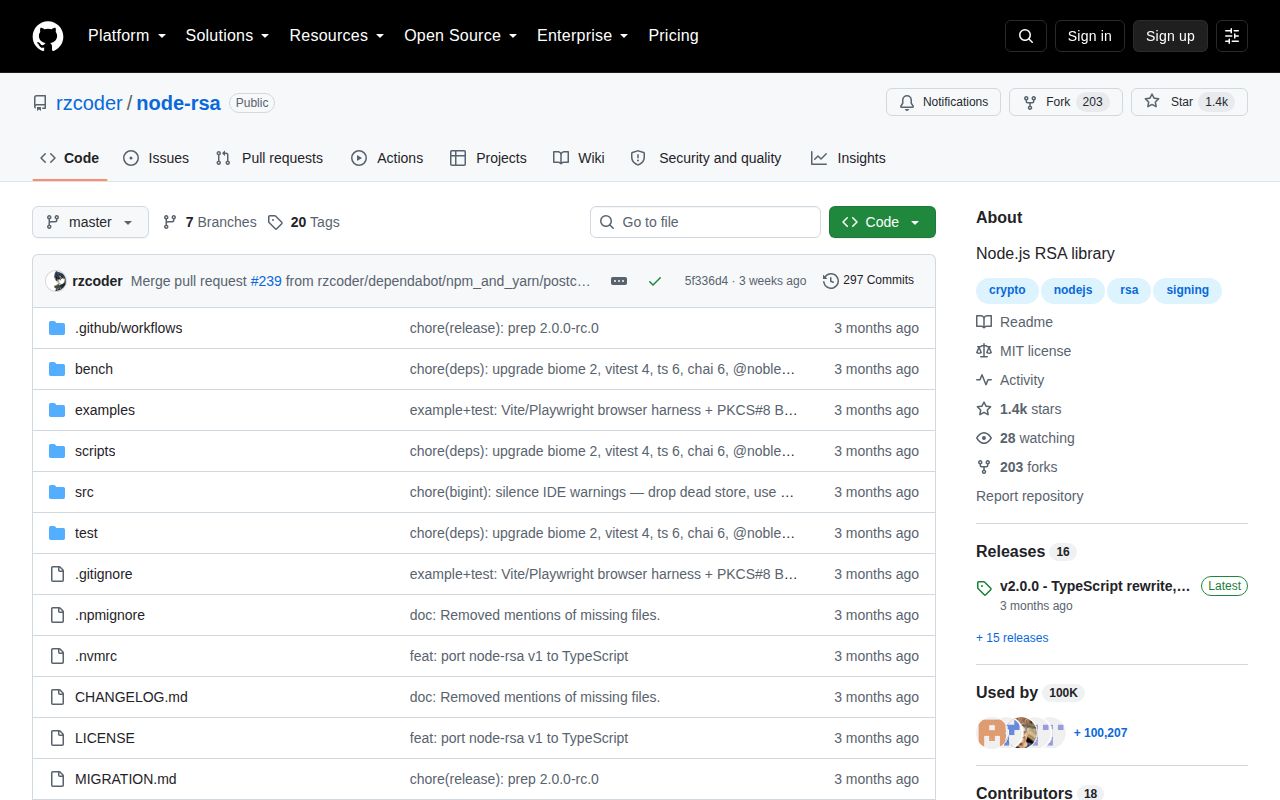Click the repository icon before rzcoder

[40, 103]
